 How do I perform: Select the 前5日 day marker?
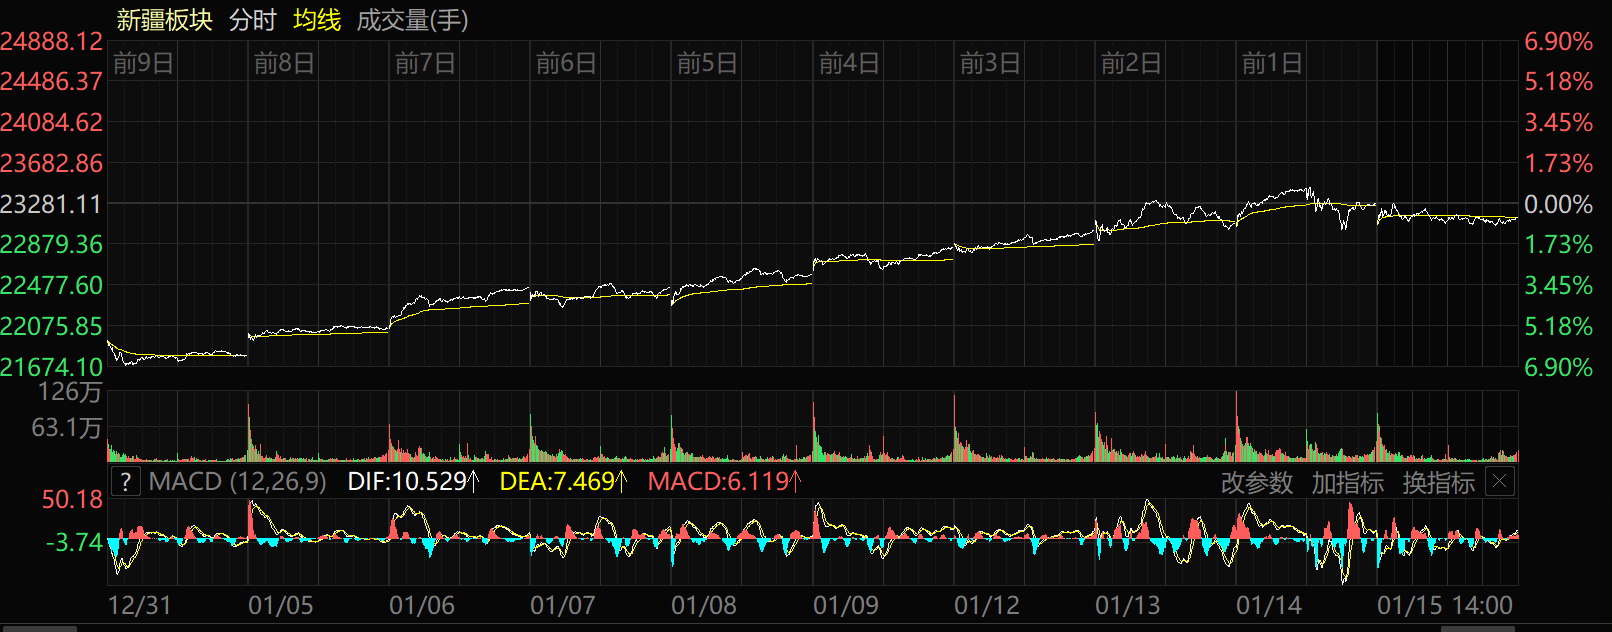707,64
